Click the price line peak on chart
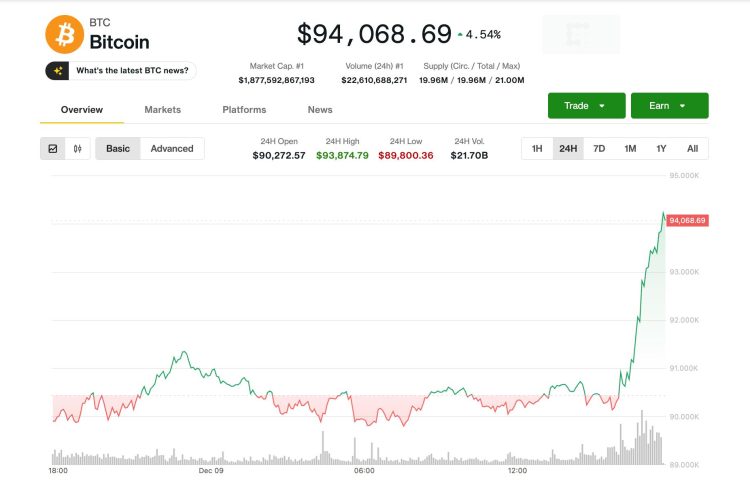The image size is (750, 480). [x=663, y=213]
